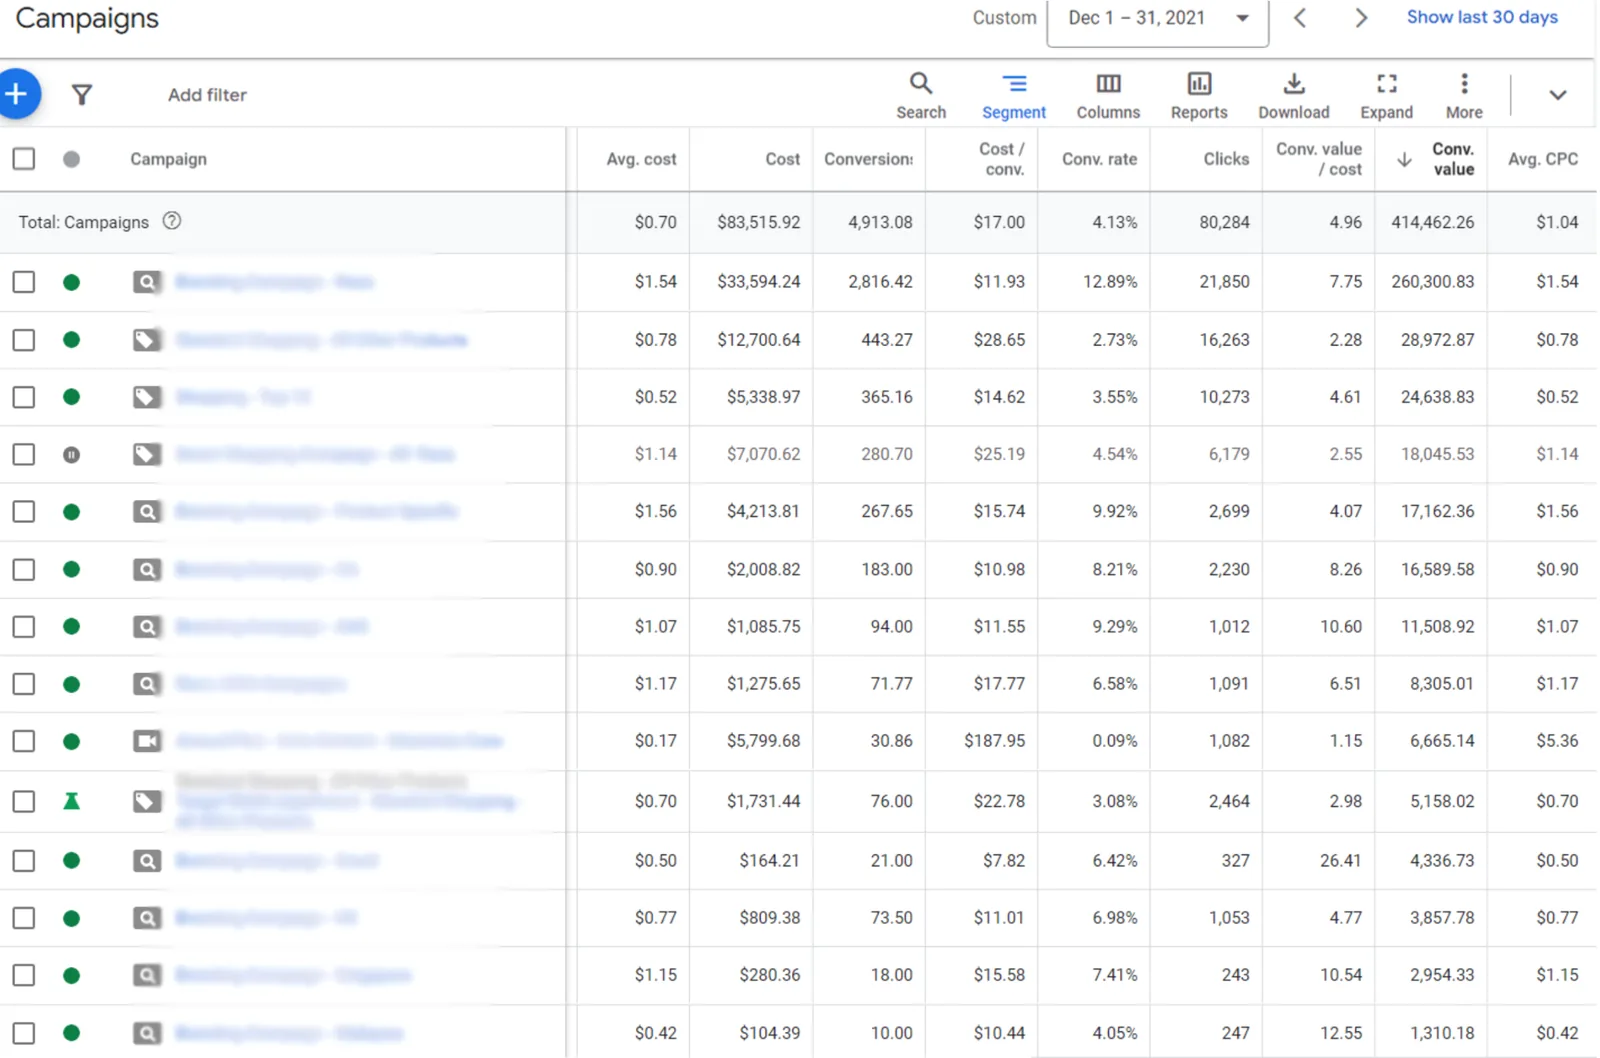Open the Search tool in toolbar
The height and width of the screenshot is (1058, 1600).
point(921,96)
